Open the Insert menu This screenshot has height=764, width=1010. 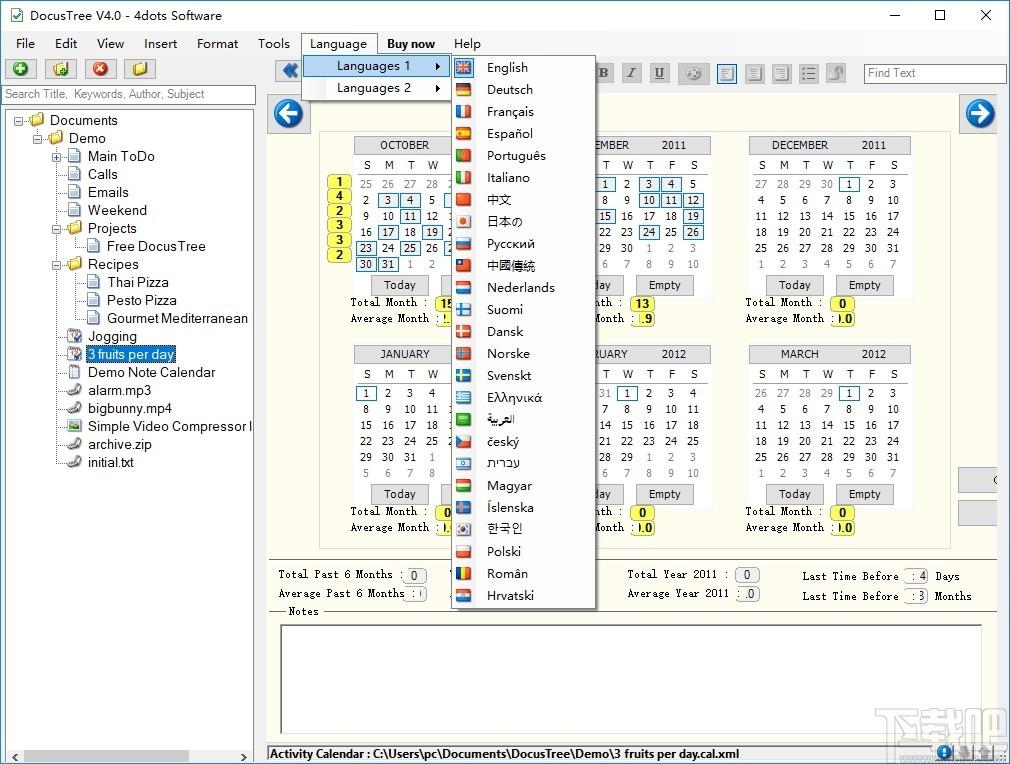160,43
